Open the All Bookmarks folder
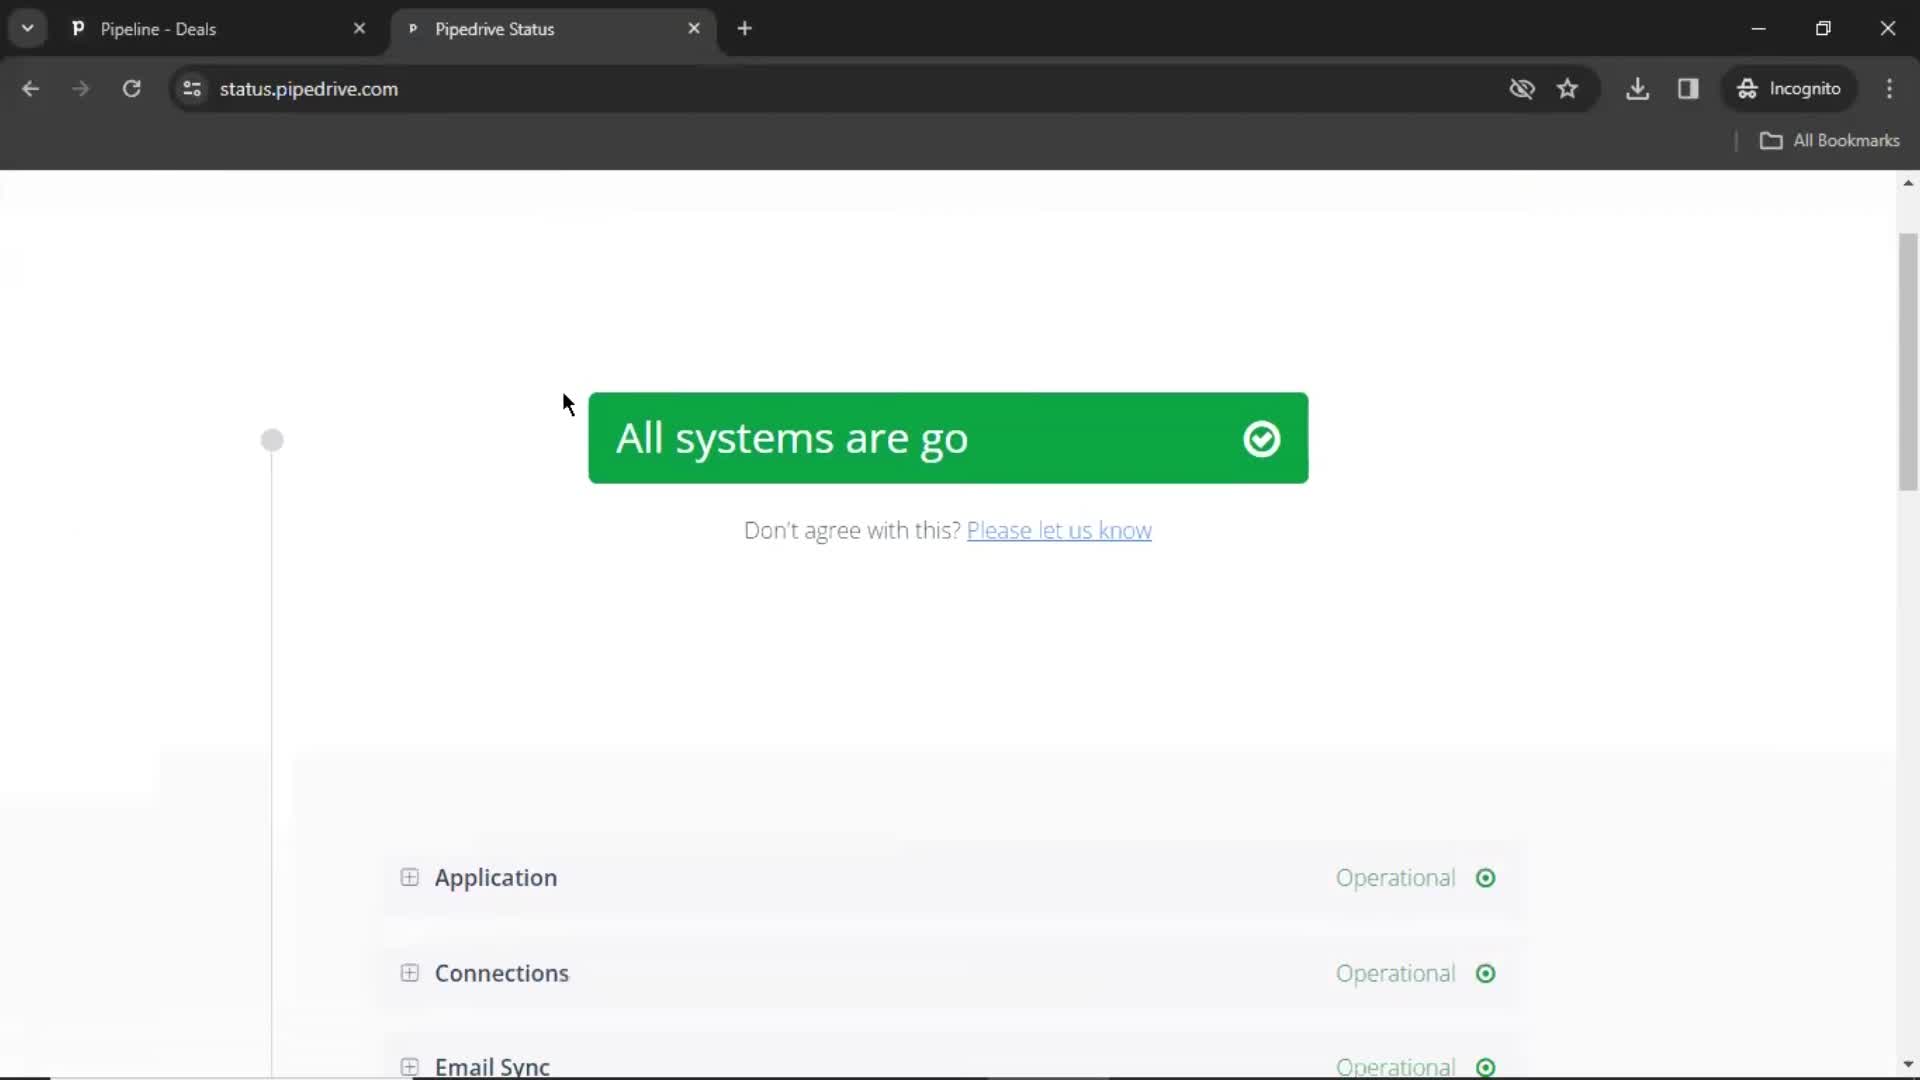1920x1080 pixels. 1830,141
